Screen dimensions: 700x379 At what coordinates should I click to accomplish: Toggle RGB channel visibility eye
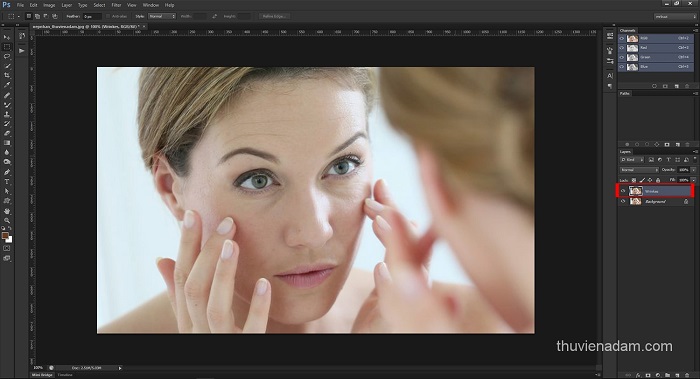(622, 38)
